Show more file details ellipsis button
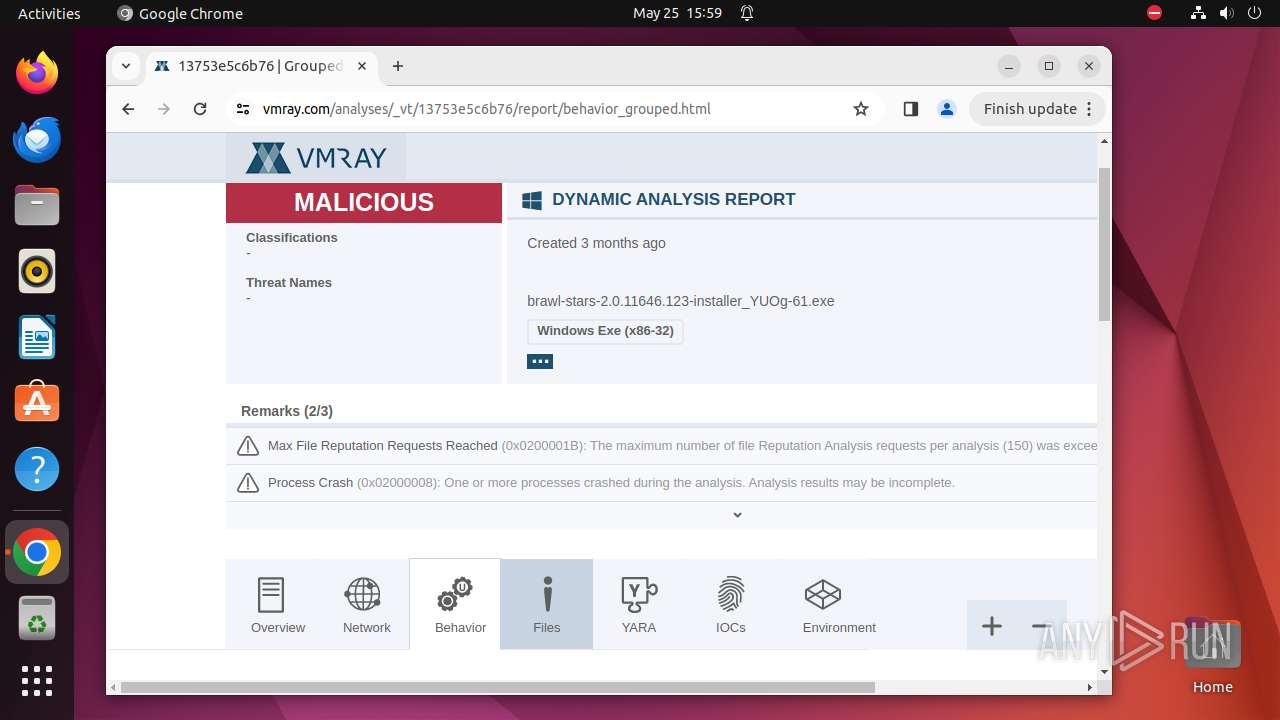Image resolution: width=1280 pixels, height=720 pixels. point(540,361)
